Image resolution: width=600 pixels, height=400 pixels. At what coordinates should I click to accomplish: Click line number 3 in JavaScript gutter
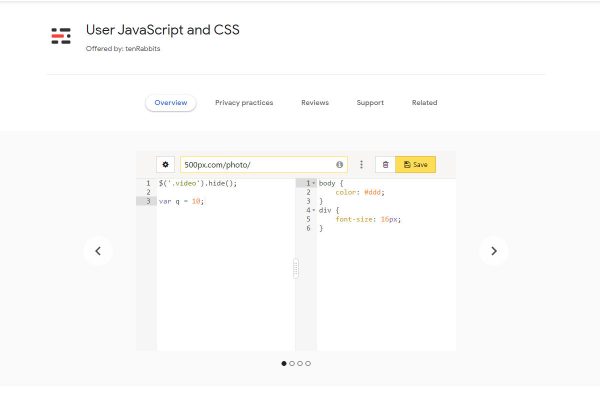pyautogui.click(x=148, y=201)
